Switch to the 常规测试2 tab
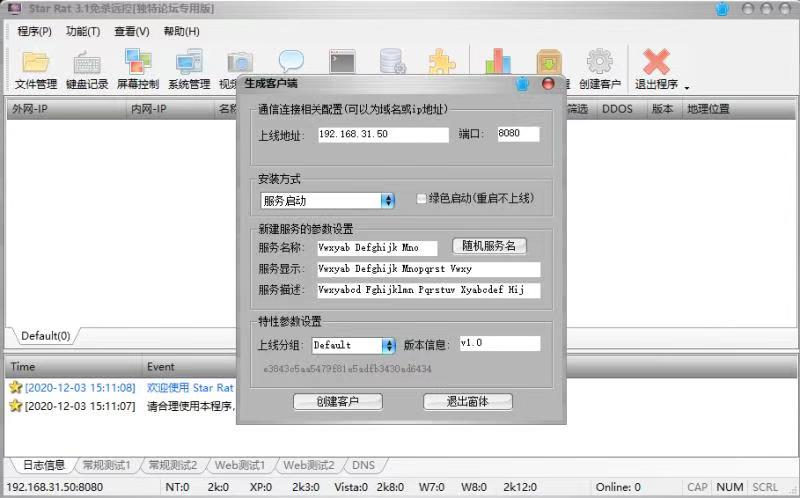Viewport: 800px width, 498px height. click(x=172, y=465)
